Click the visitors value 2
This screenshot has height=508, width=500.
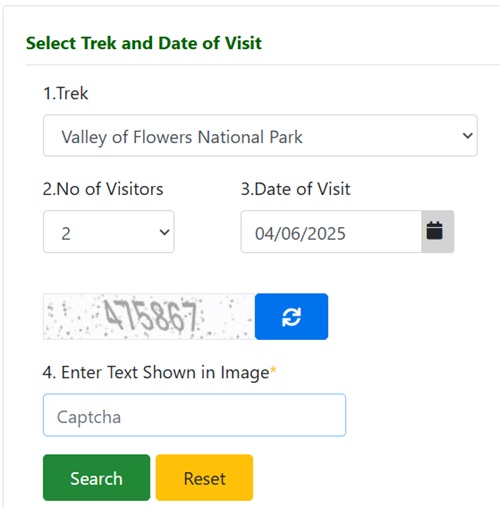point(66,233)
